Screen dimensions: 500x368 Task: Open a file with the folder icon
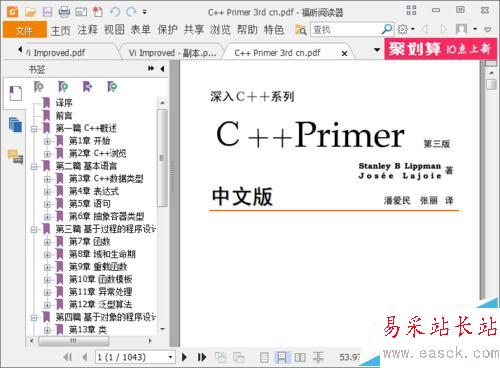click(30, 12)
